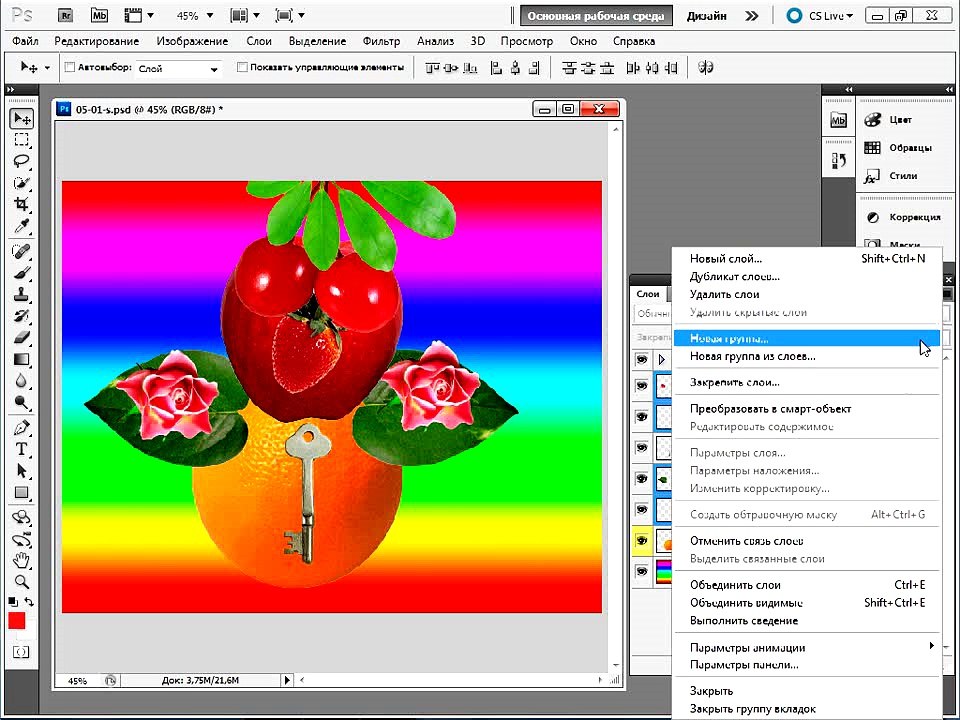The image size is (960, 720).
Task: Open the 45% zoom level dropdown
Action: click(x=195, y=15)
